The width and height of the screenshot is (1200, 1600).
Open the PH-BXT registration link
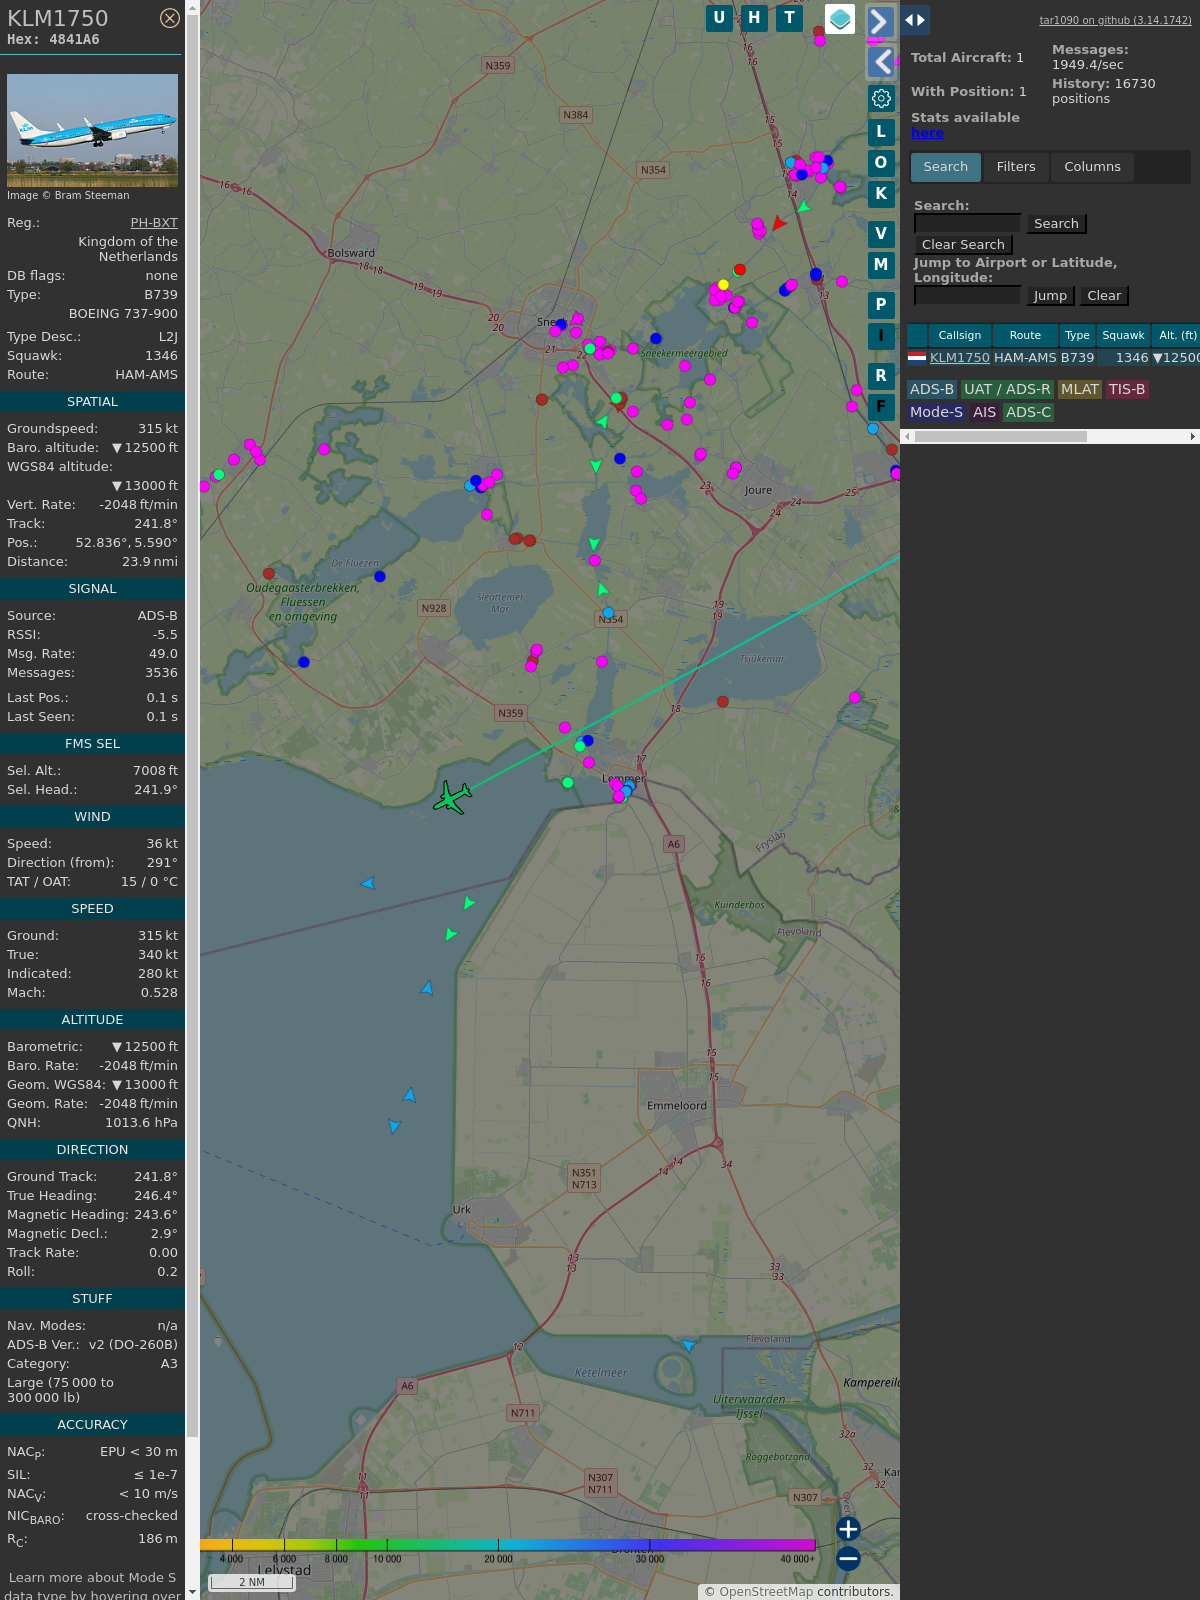click(x=154, y=223)
